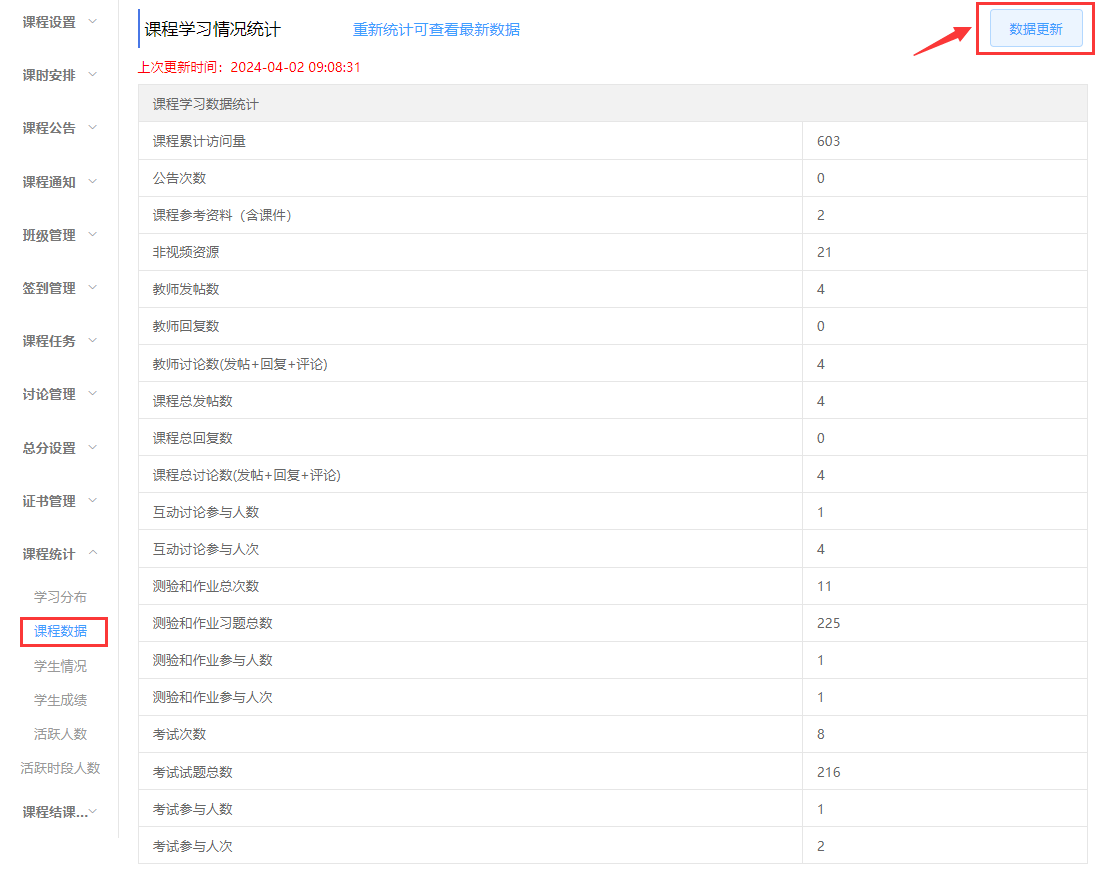Collapse the 课程统计 section

point(60,554)
